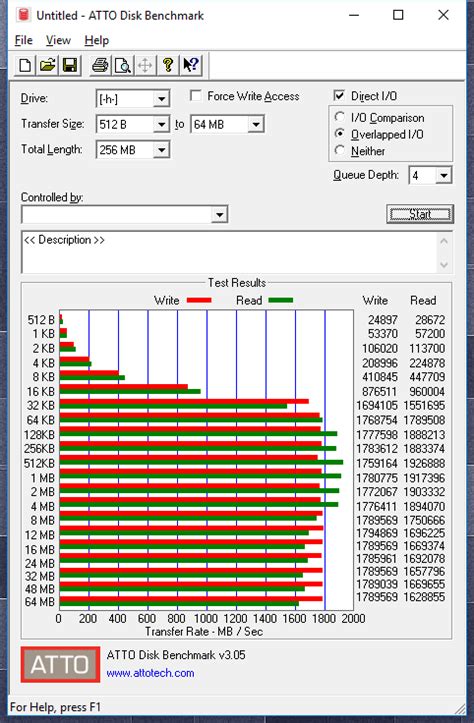Click the green Read legend swatch

281,300
